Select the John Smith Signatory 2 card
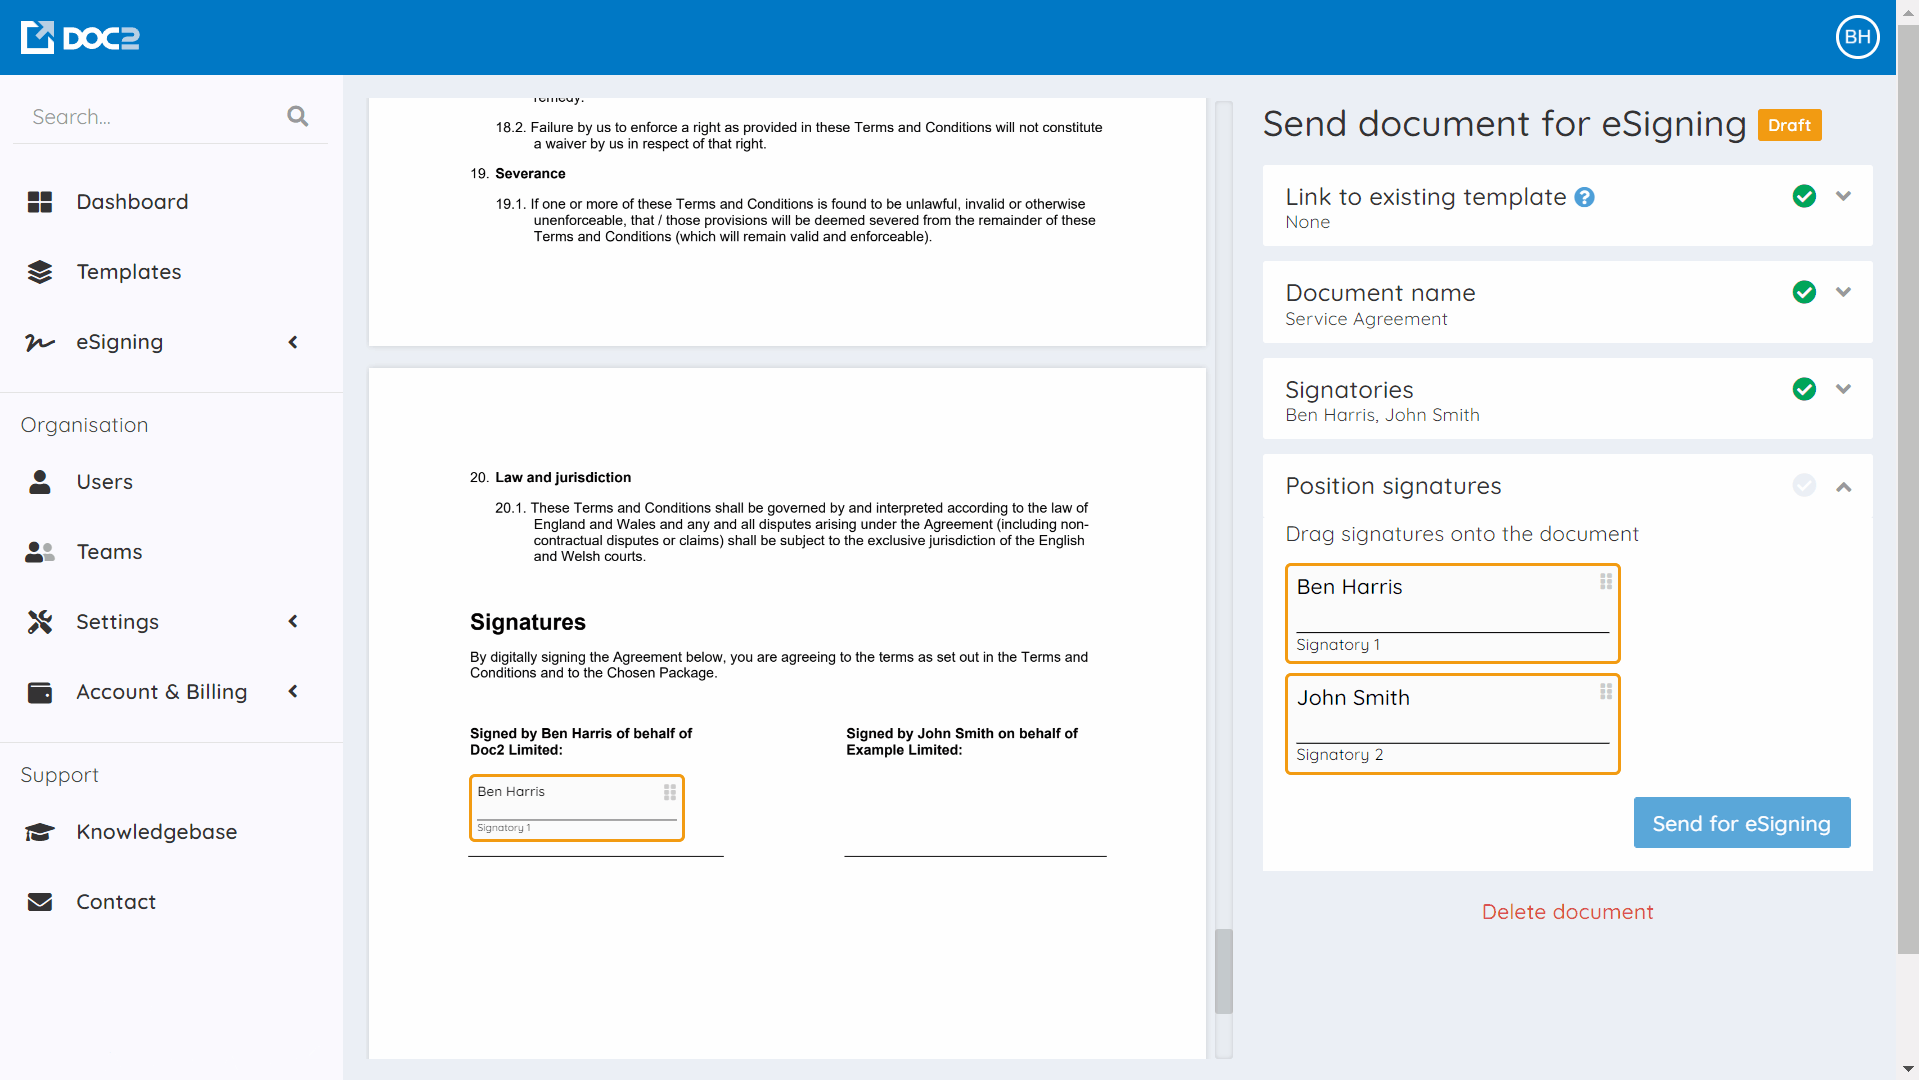This screenshot has height=1080, width=1919. [1452, 724]
